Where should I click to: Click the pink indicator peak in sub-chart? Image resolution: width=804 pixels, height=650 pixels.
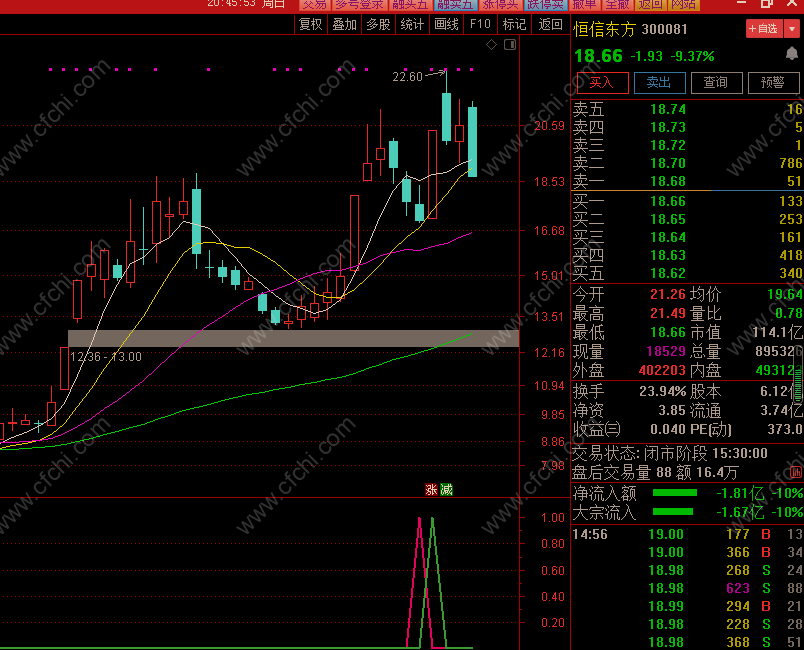pos(420,519)
